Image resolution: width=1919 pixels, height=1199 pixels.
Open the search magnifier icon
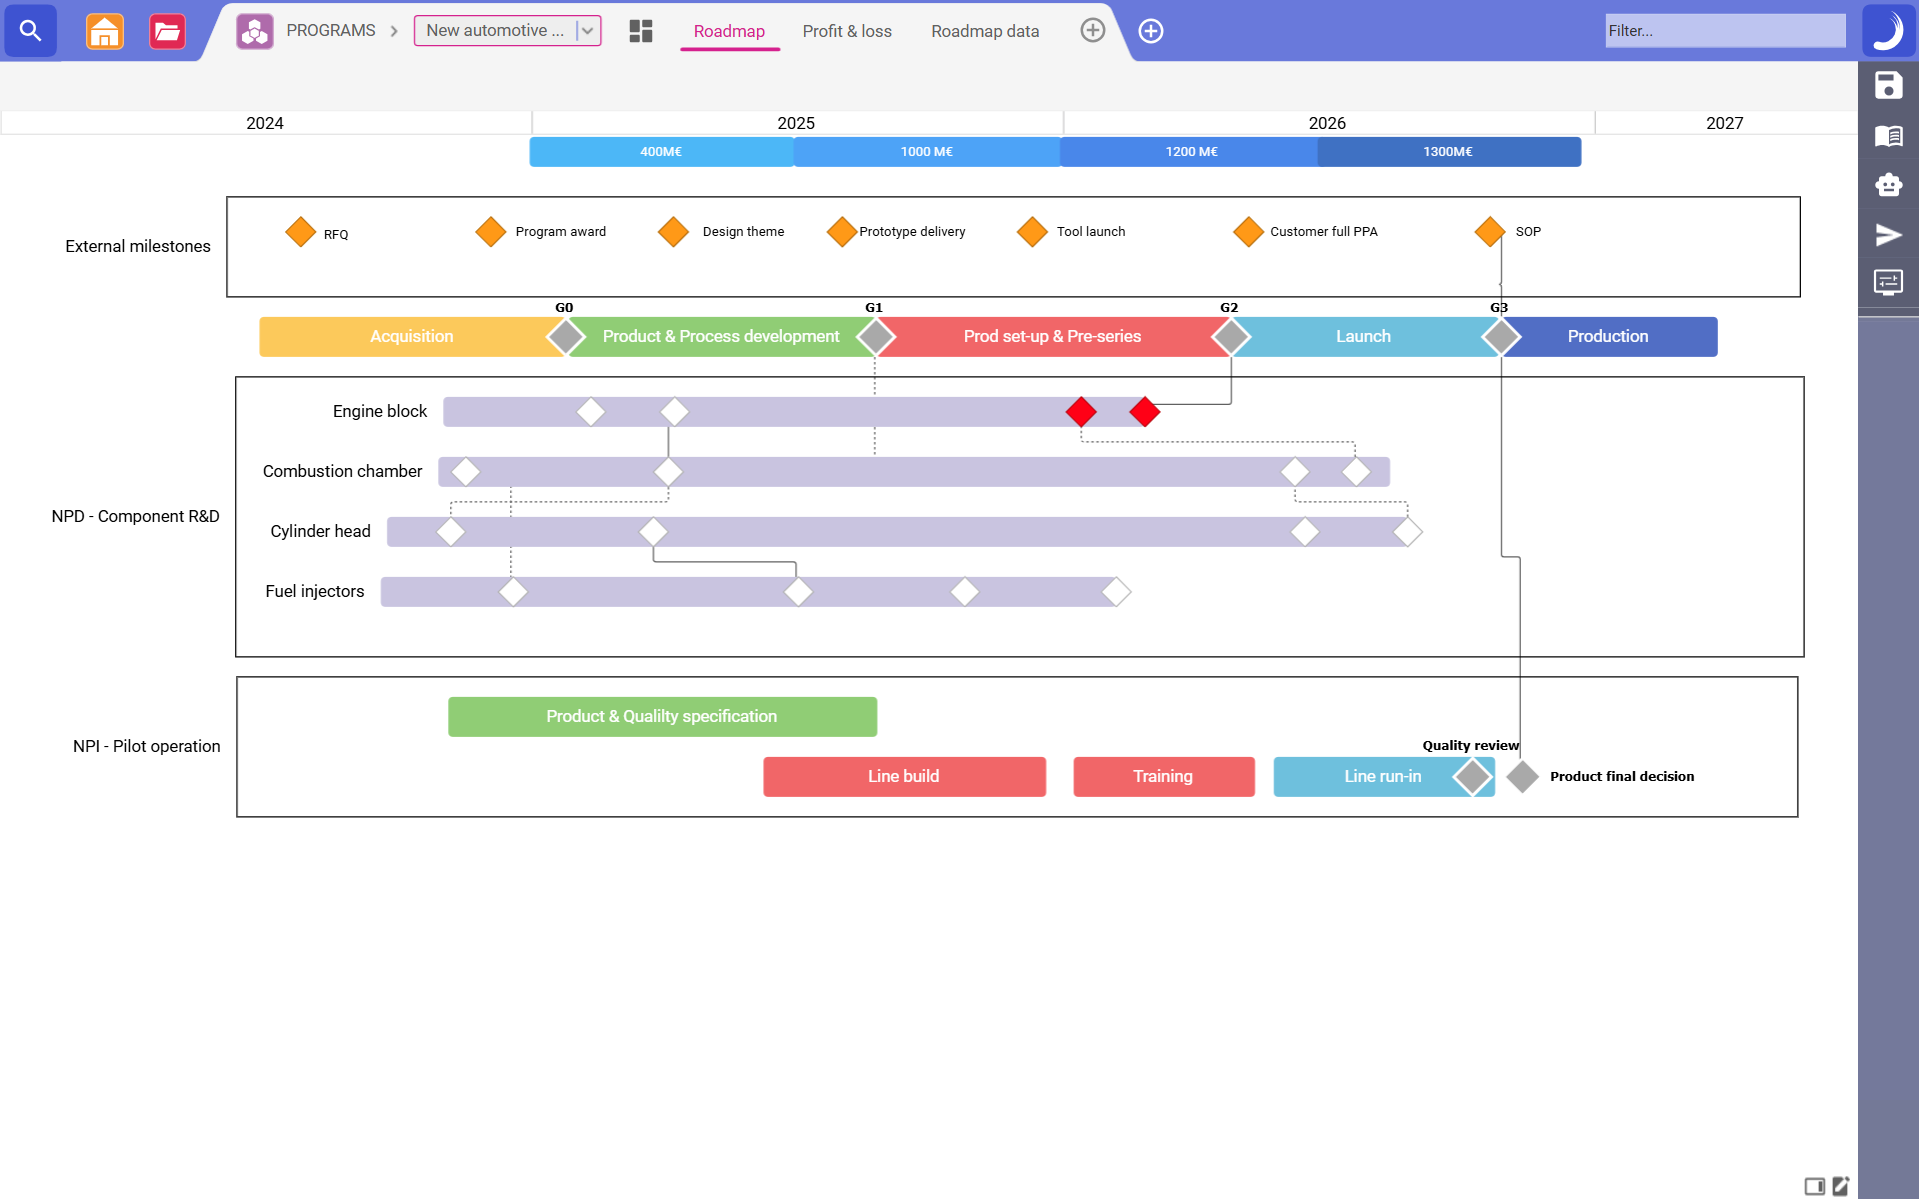point(30,31)
